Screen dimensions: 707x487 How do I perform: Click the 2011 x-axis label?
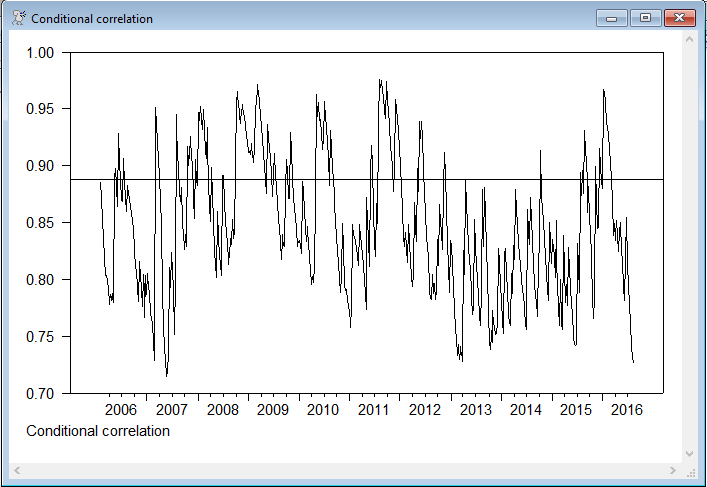coord(373,410)
